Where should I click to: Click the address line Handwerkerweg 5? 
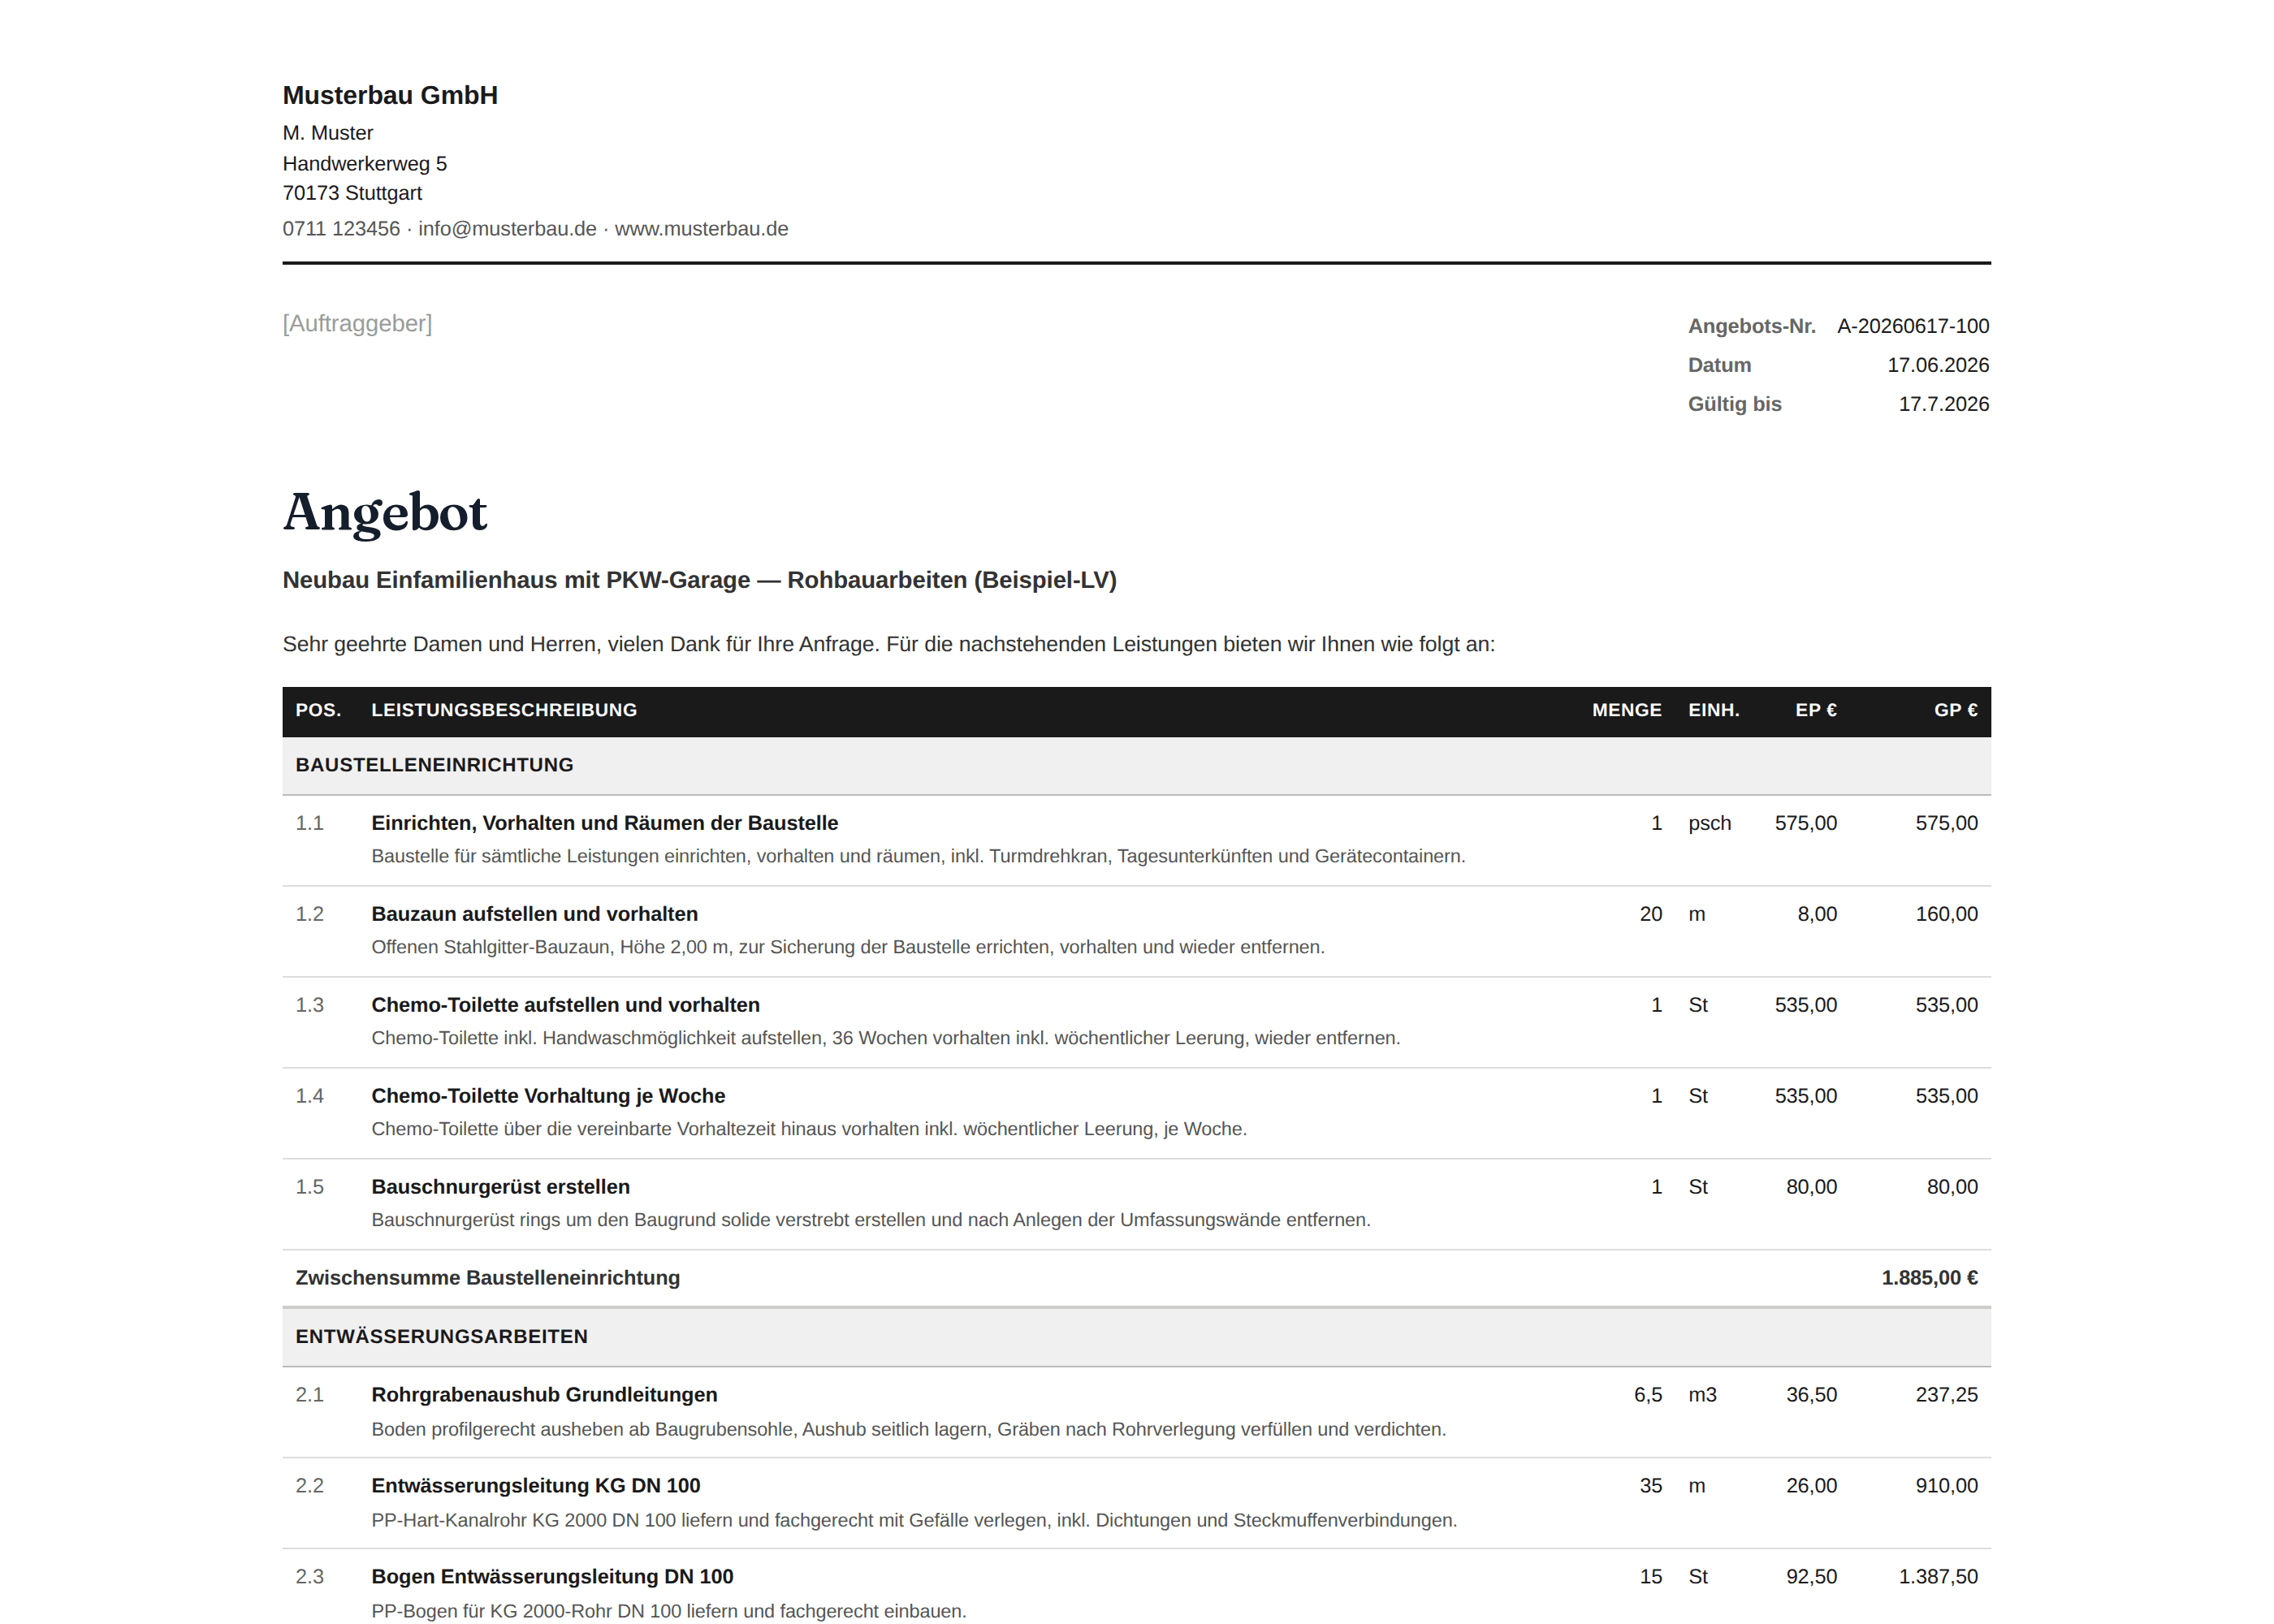point(364,163)
